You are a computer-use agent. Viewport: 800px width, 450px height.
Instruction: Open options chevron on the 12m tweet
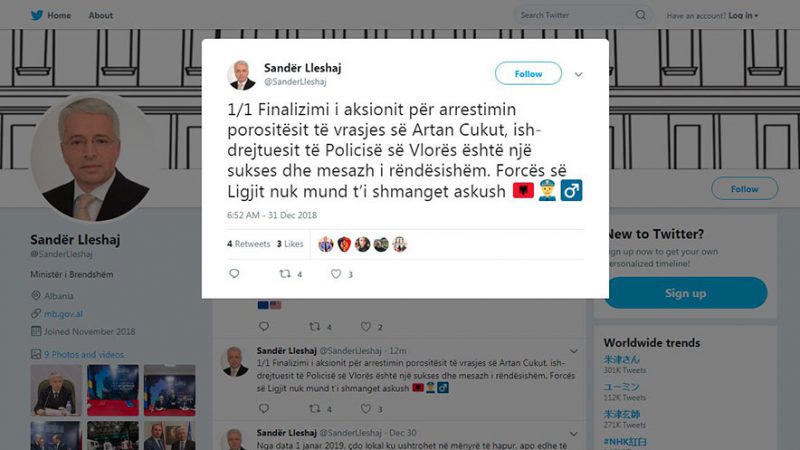click(x=573, y=351)
